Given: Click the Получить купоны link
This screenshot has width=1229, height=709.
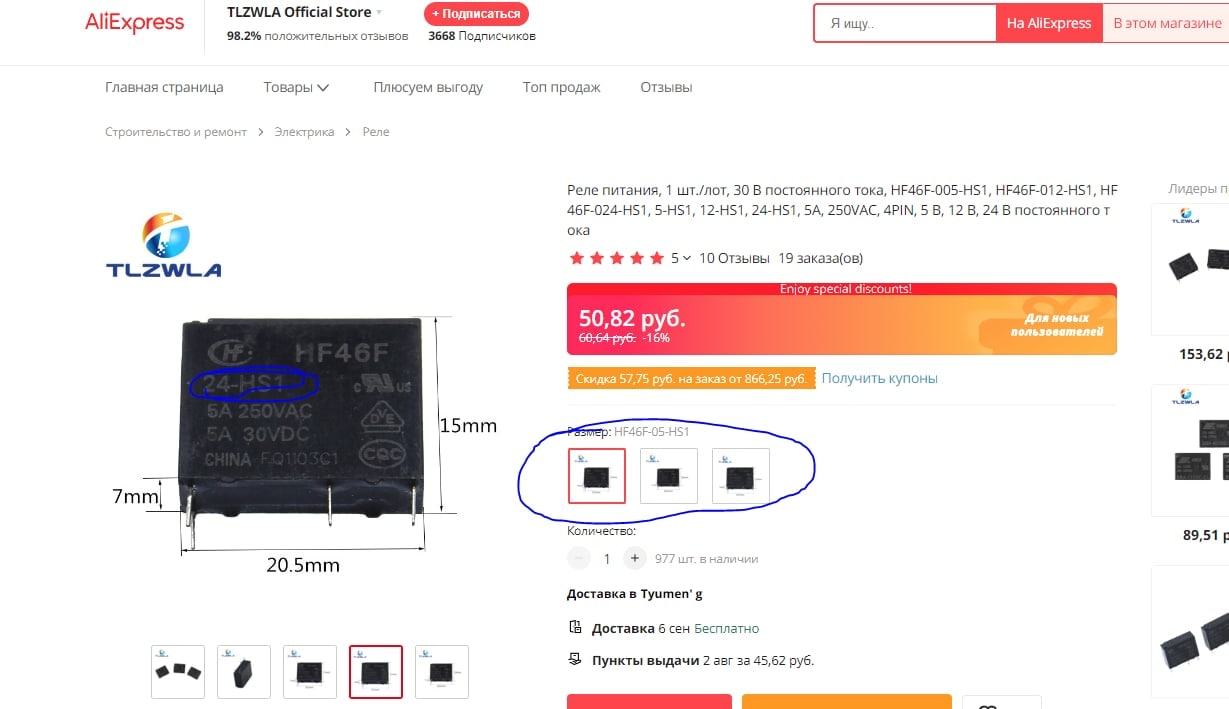Looking at the screenshot, I should point(879,378).
